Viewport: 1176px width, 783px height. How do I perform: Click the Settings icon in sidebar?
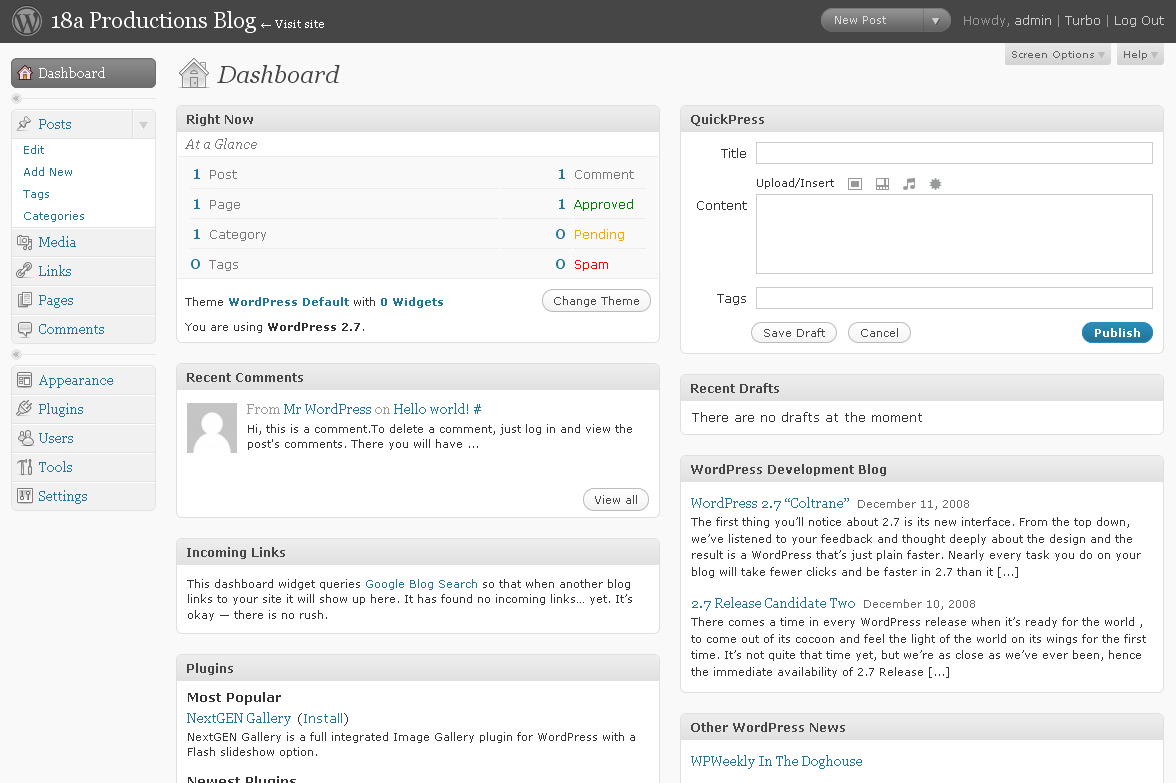25,496
